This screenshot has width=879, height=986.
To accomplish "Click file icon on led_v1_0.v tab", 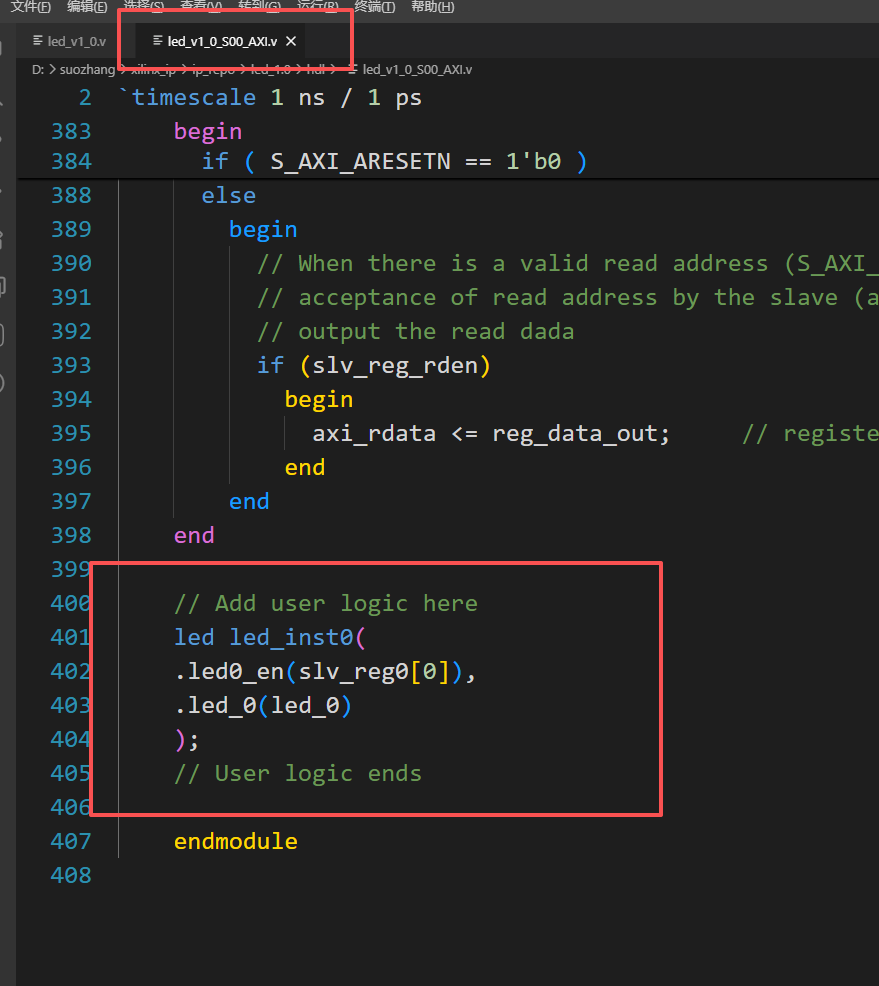I will pos(38,41).
